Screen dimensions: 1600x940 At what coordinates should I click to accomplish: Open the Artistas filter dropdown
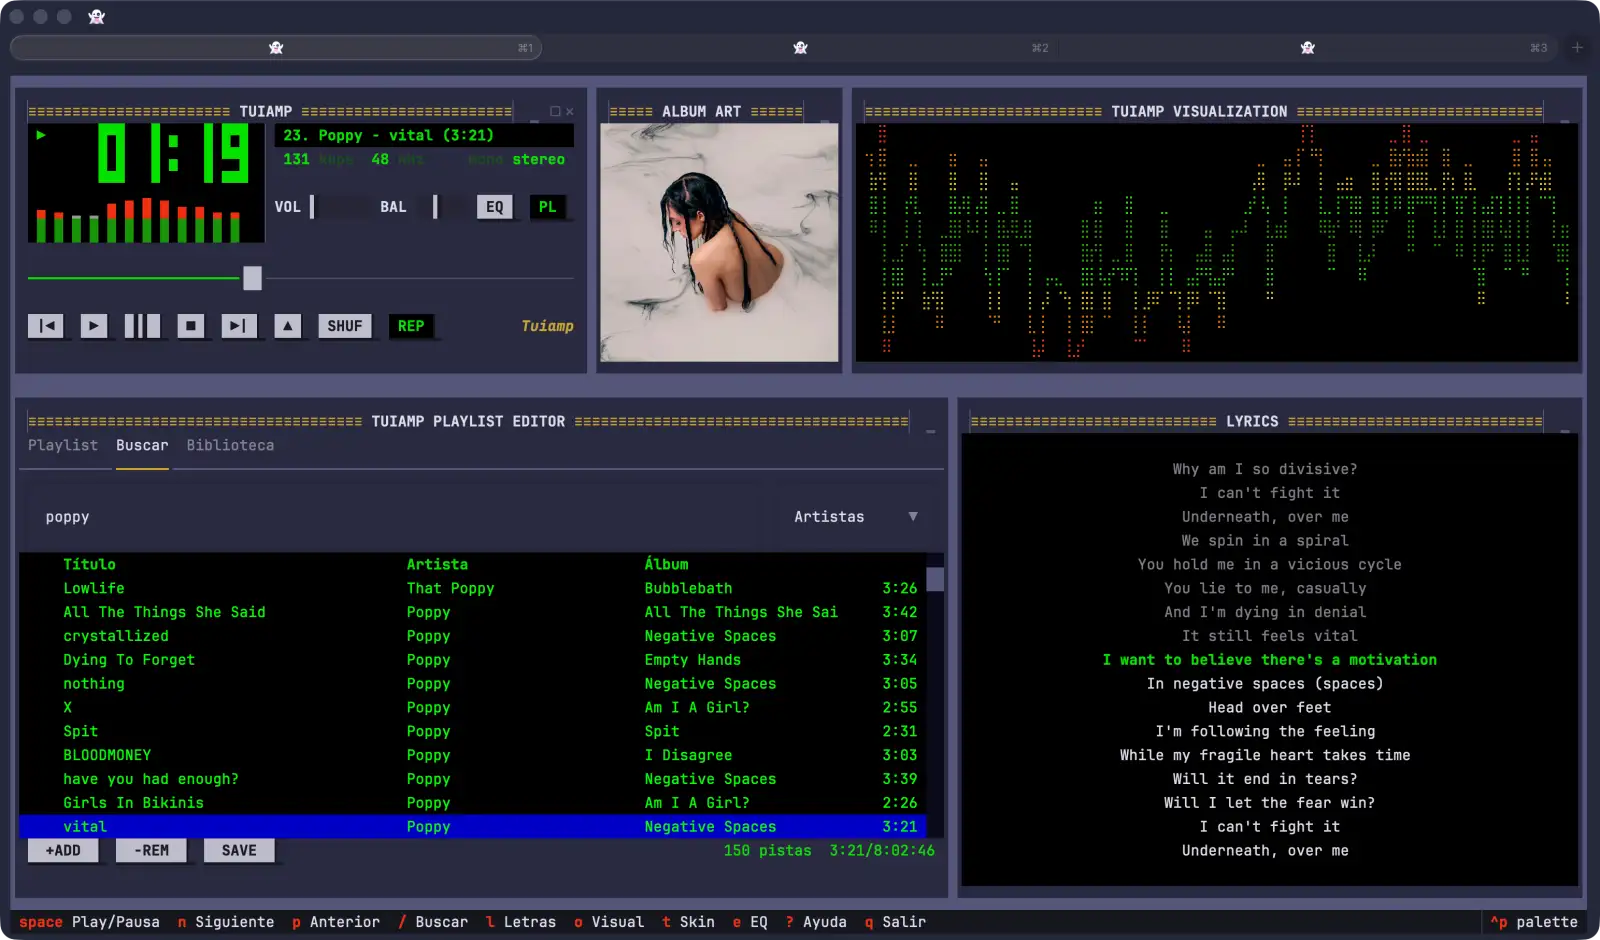tap(856, 517)
